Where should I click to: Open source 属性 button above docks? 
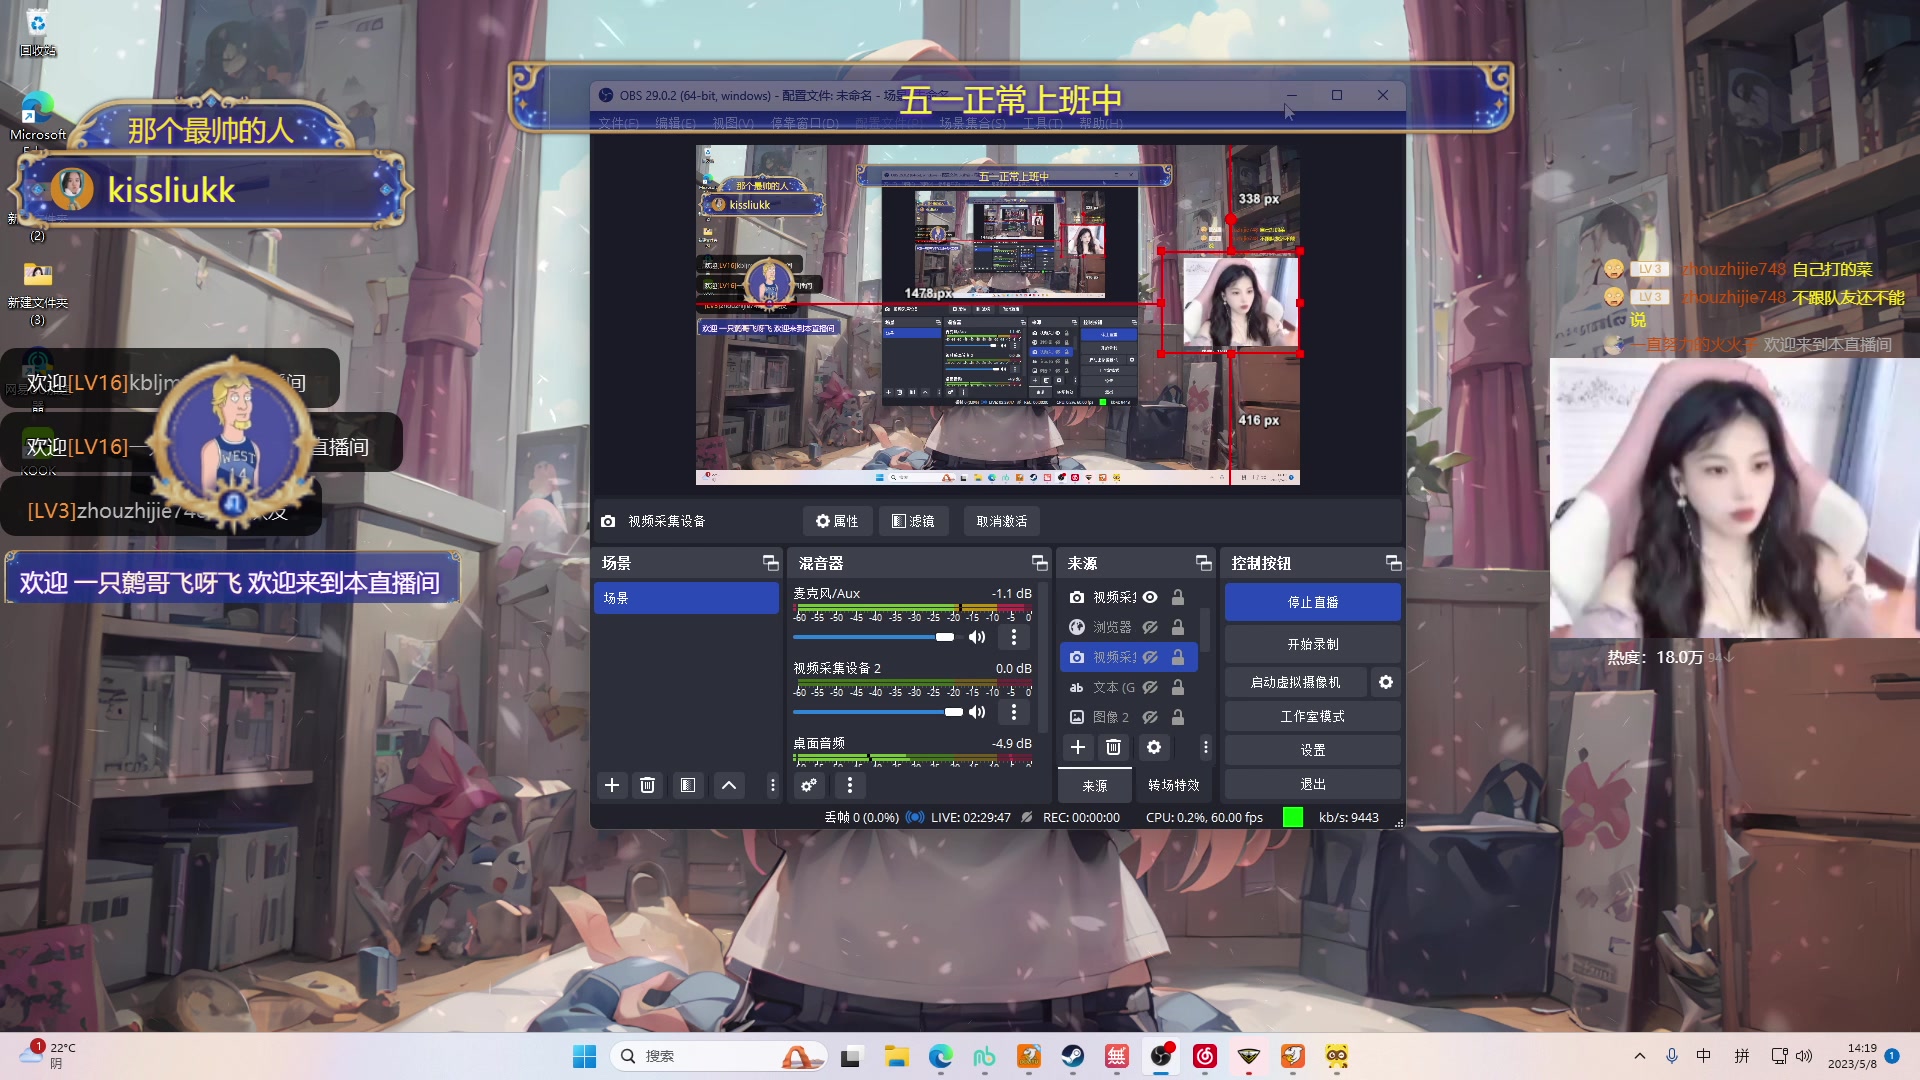coord(837,521)
